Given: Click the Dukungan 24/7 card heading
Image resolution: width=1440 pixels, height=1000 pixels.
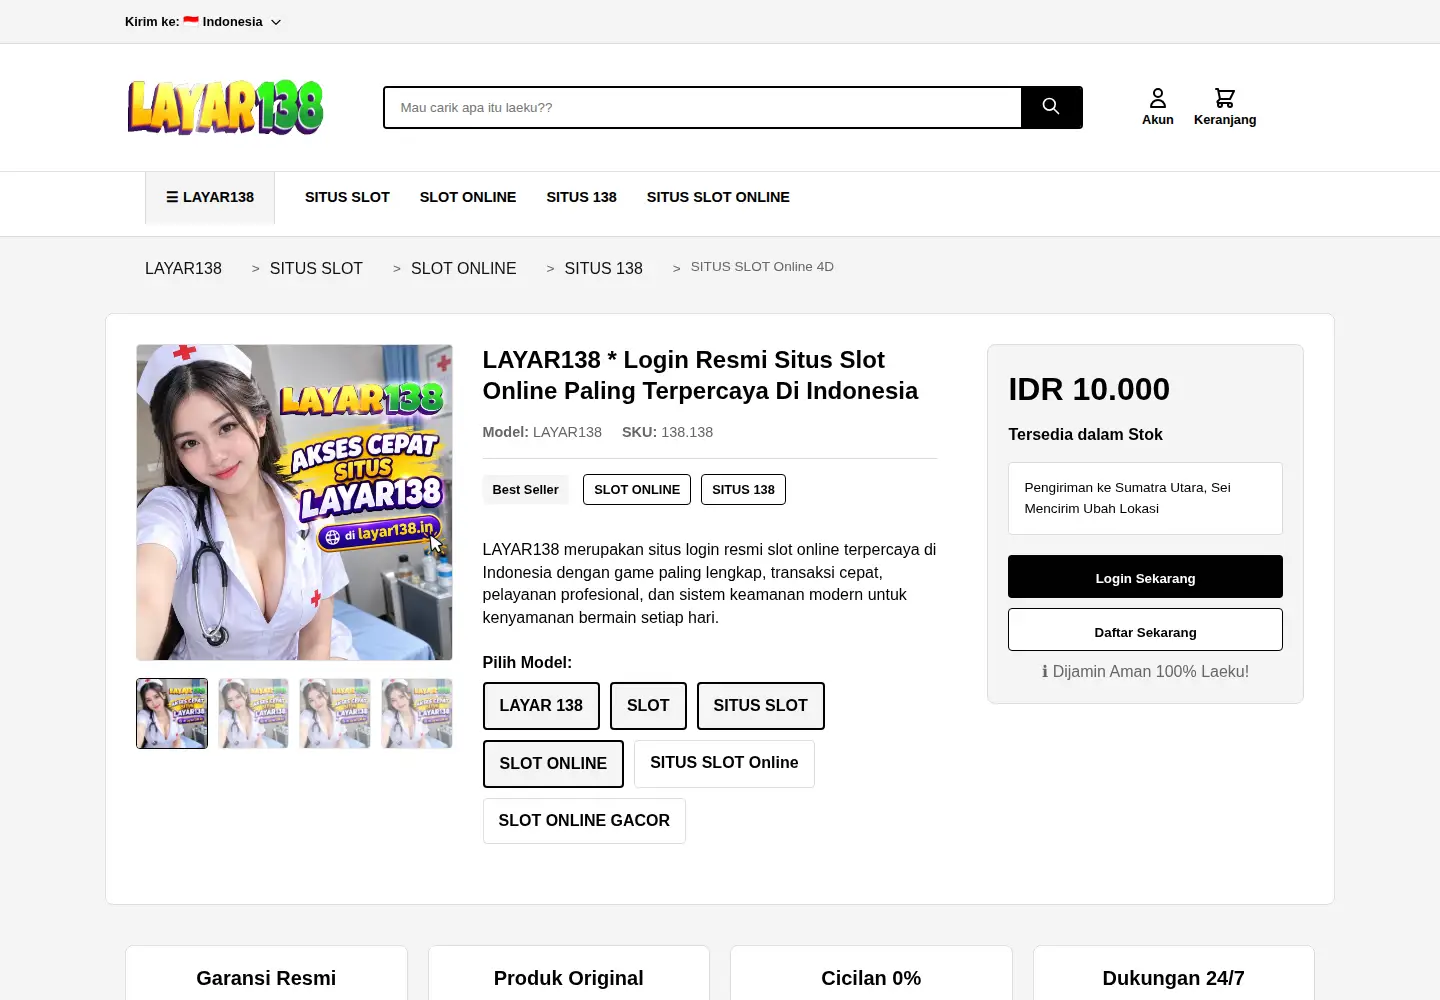Looking at the screenshot, I should click(1173, 978).
